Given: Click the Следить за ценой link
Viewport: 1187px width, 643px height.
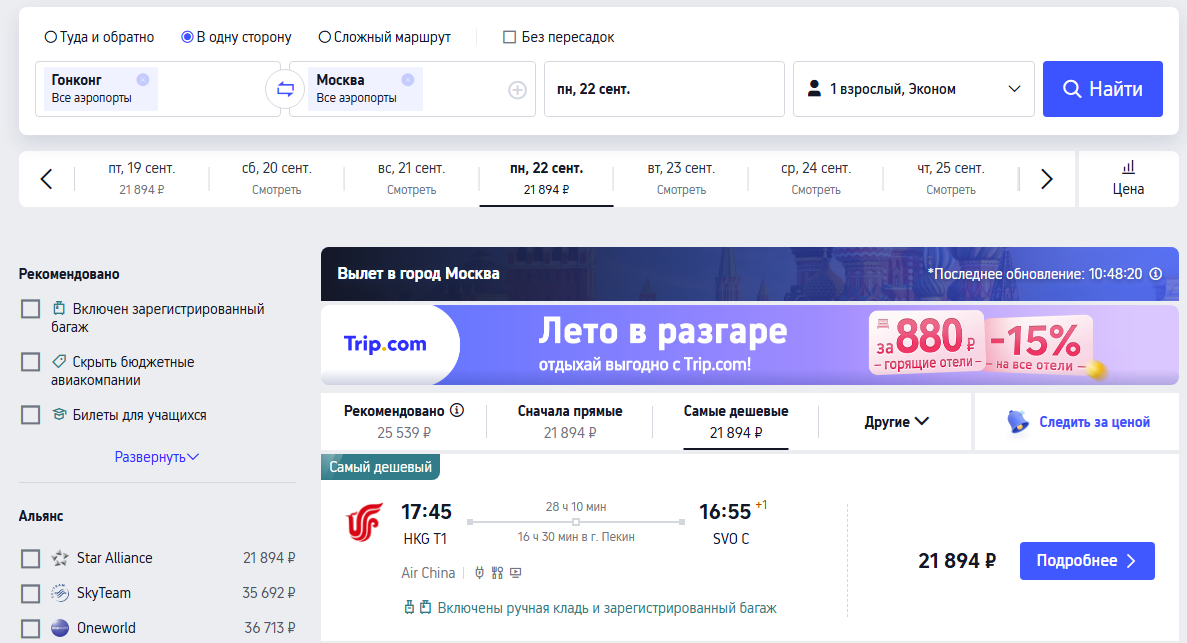Looking at the screenshot, I should (1094, 422).
